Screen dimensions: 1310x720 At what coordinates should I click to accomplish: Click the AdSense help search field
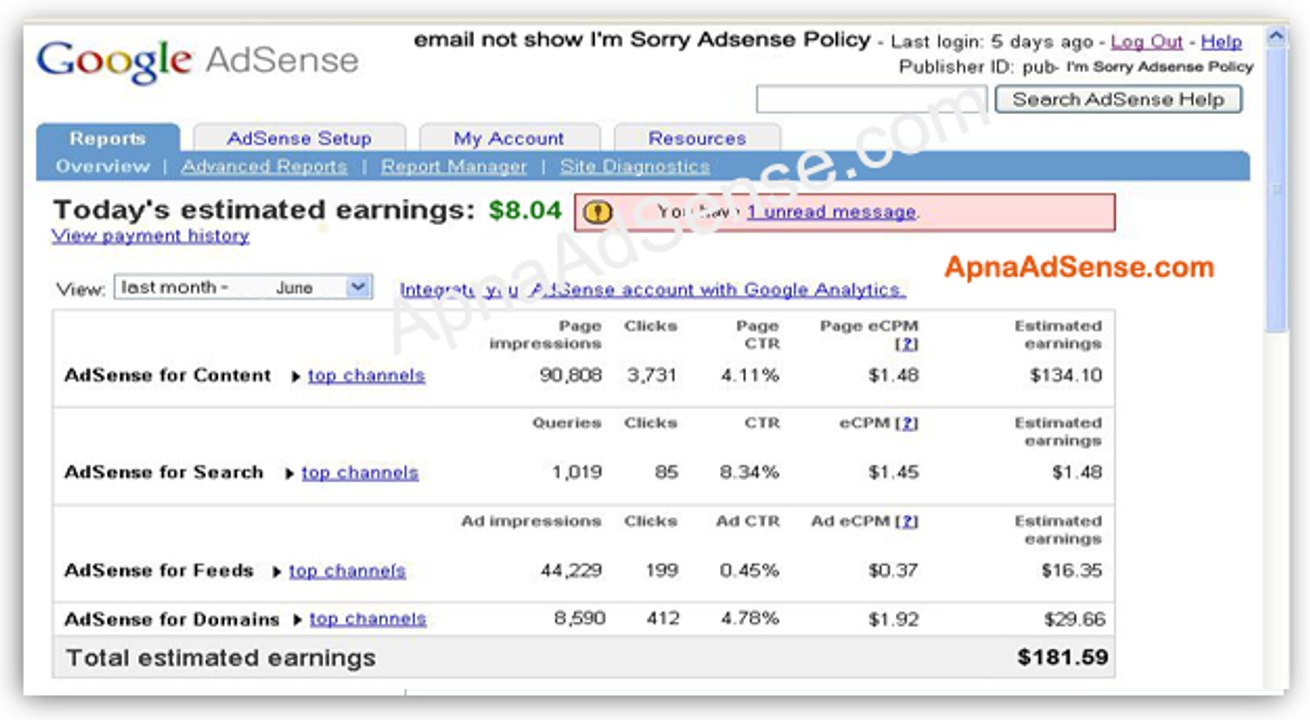pos(872,100)
